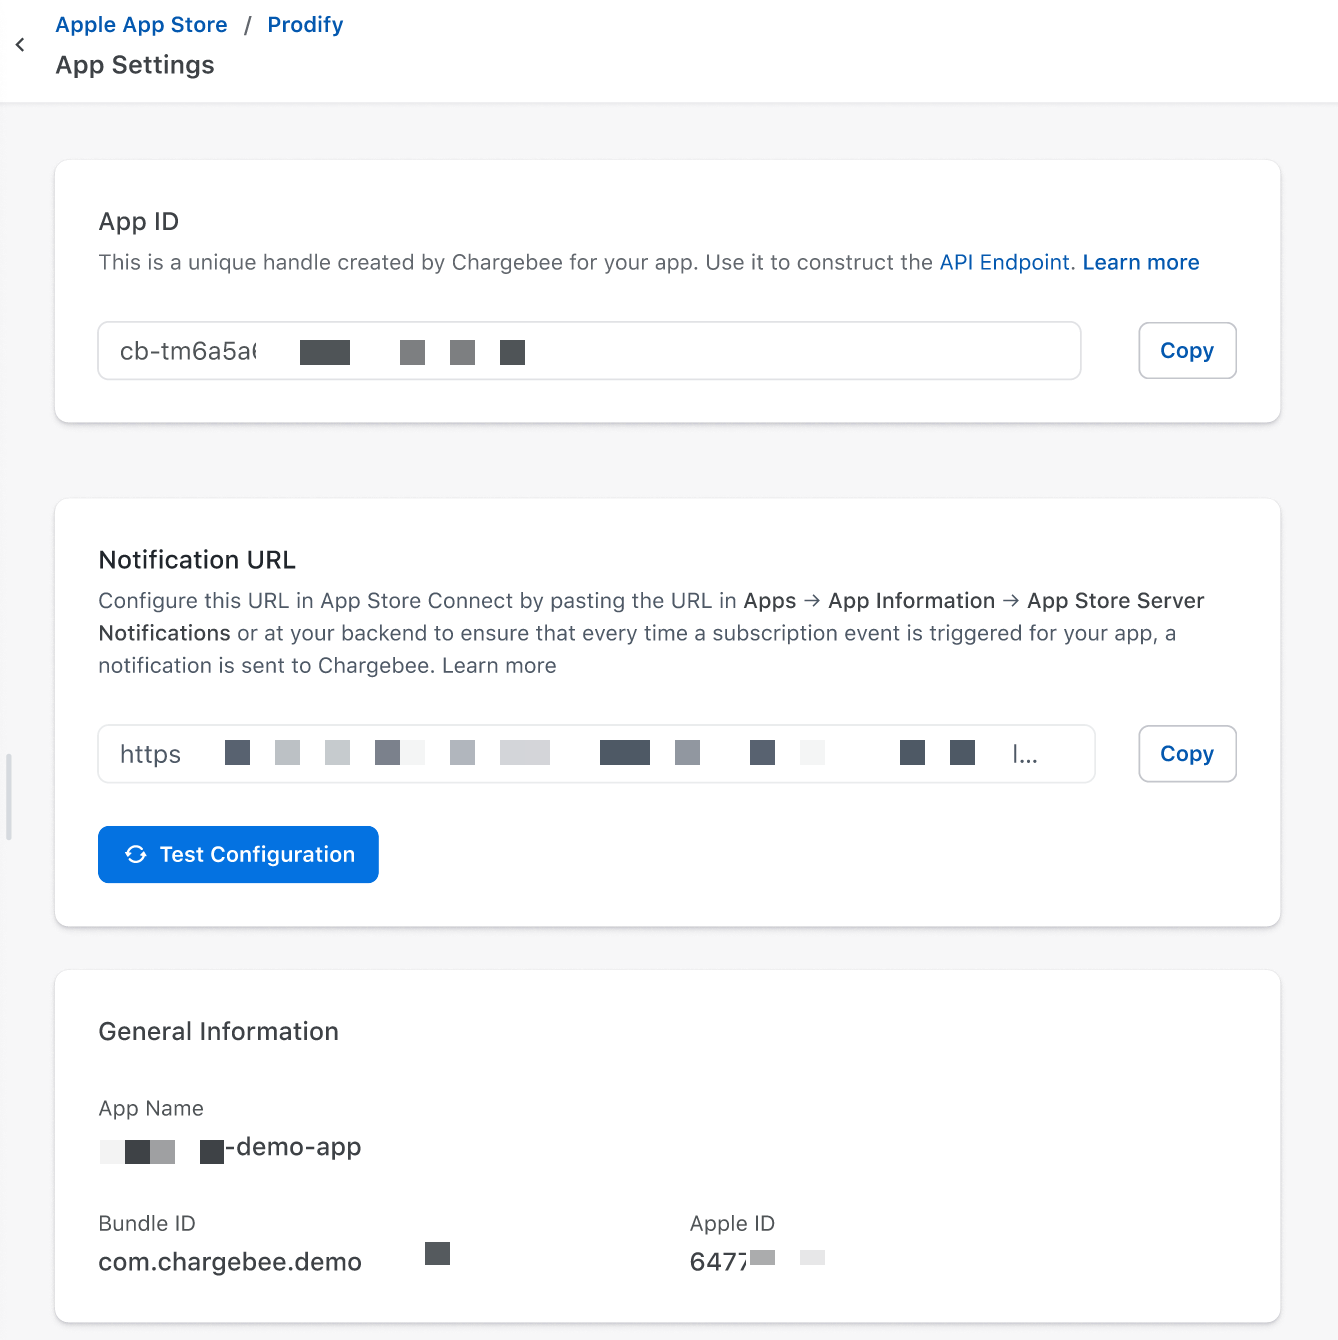The height and width of the screenshot is (1340, 1338).
Task: Open the API Endpoint link
Action: click(1004, 262)
